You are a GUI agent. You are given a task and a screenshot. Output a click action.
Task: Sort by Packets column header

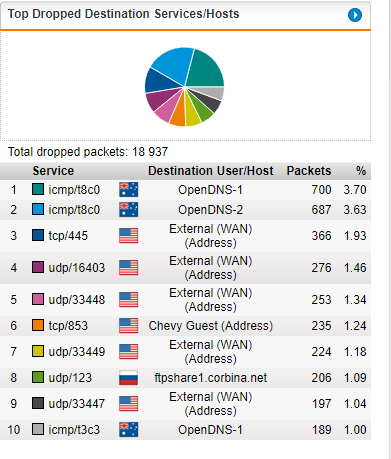pos(309,171)
